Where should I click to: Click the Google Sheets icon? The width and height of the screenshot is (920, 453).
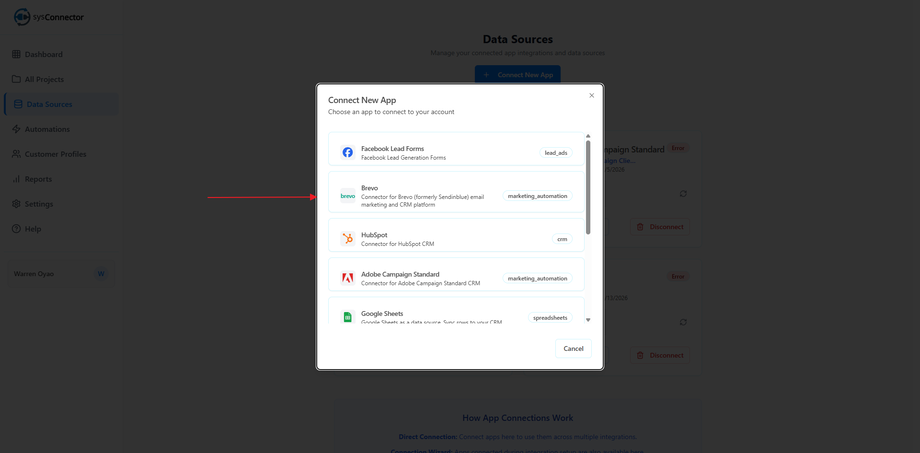(348, 317)
